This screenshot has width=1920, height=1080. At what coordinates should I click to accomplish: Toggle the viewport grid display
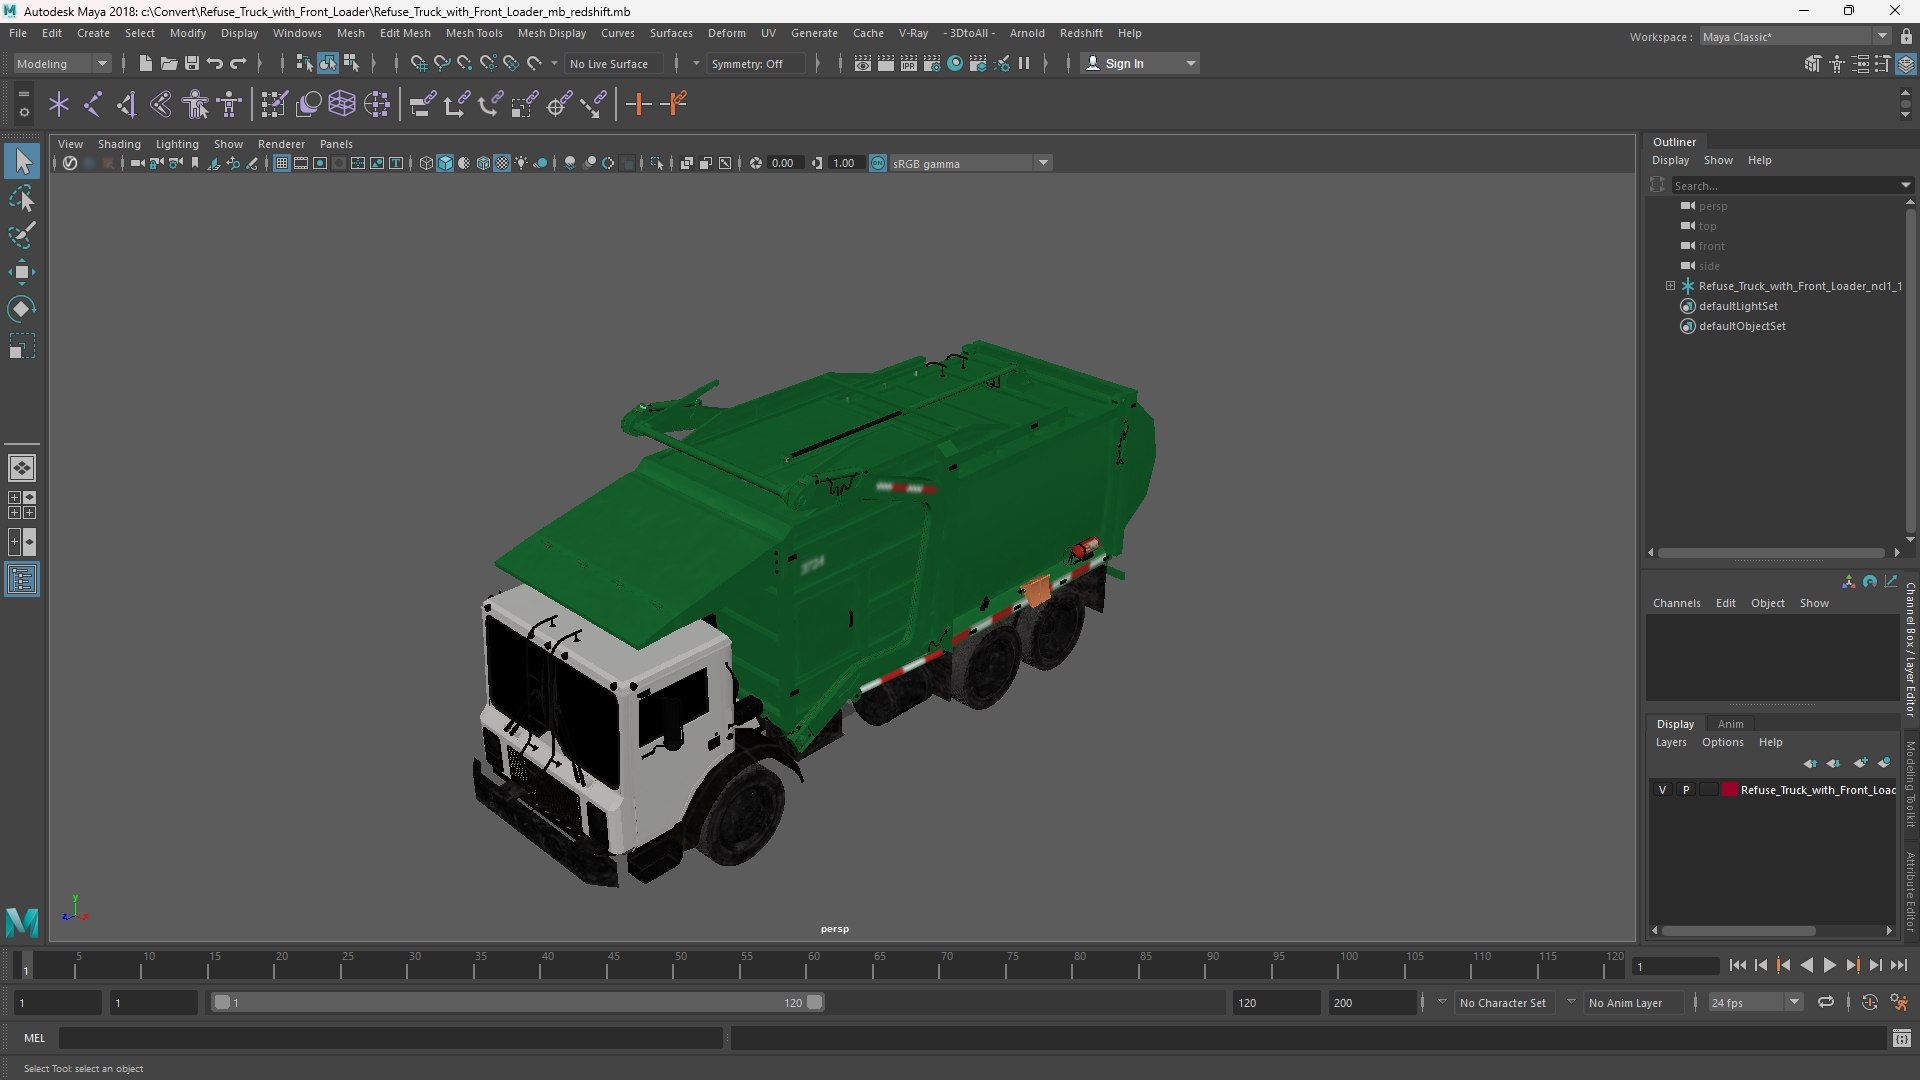[282, 163]
